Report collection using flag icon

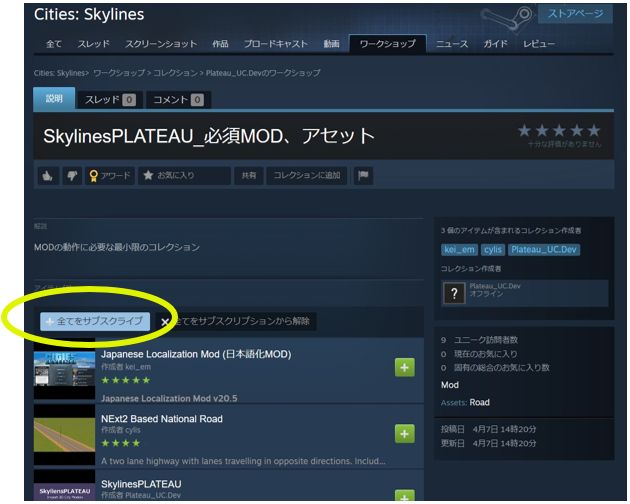click(x=363, y=176)
